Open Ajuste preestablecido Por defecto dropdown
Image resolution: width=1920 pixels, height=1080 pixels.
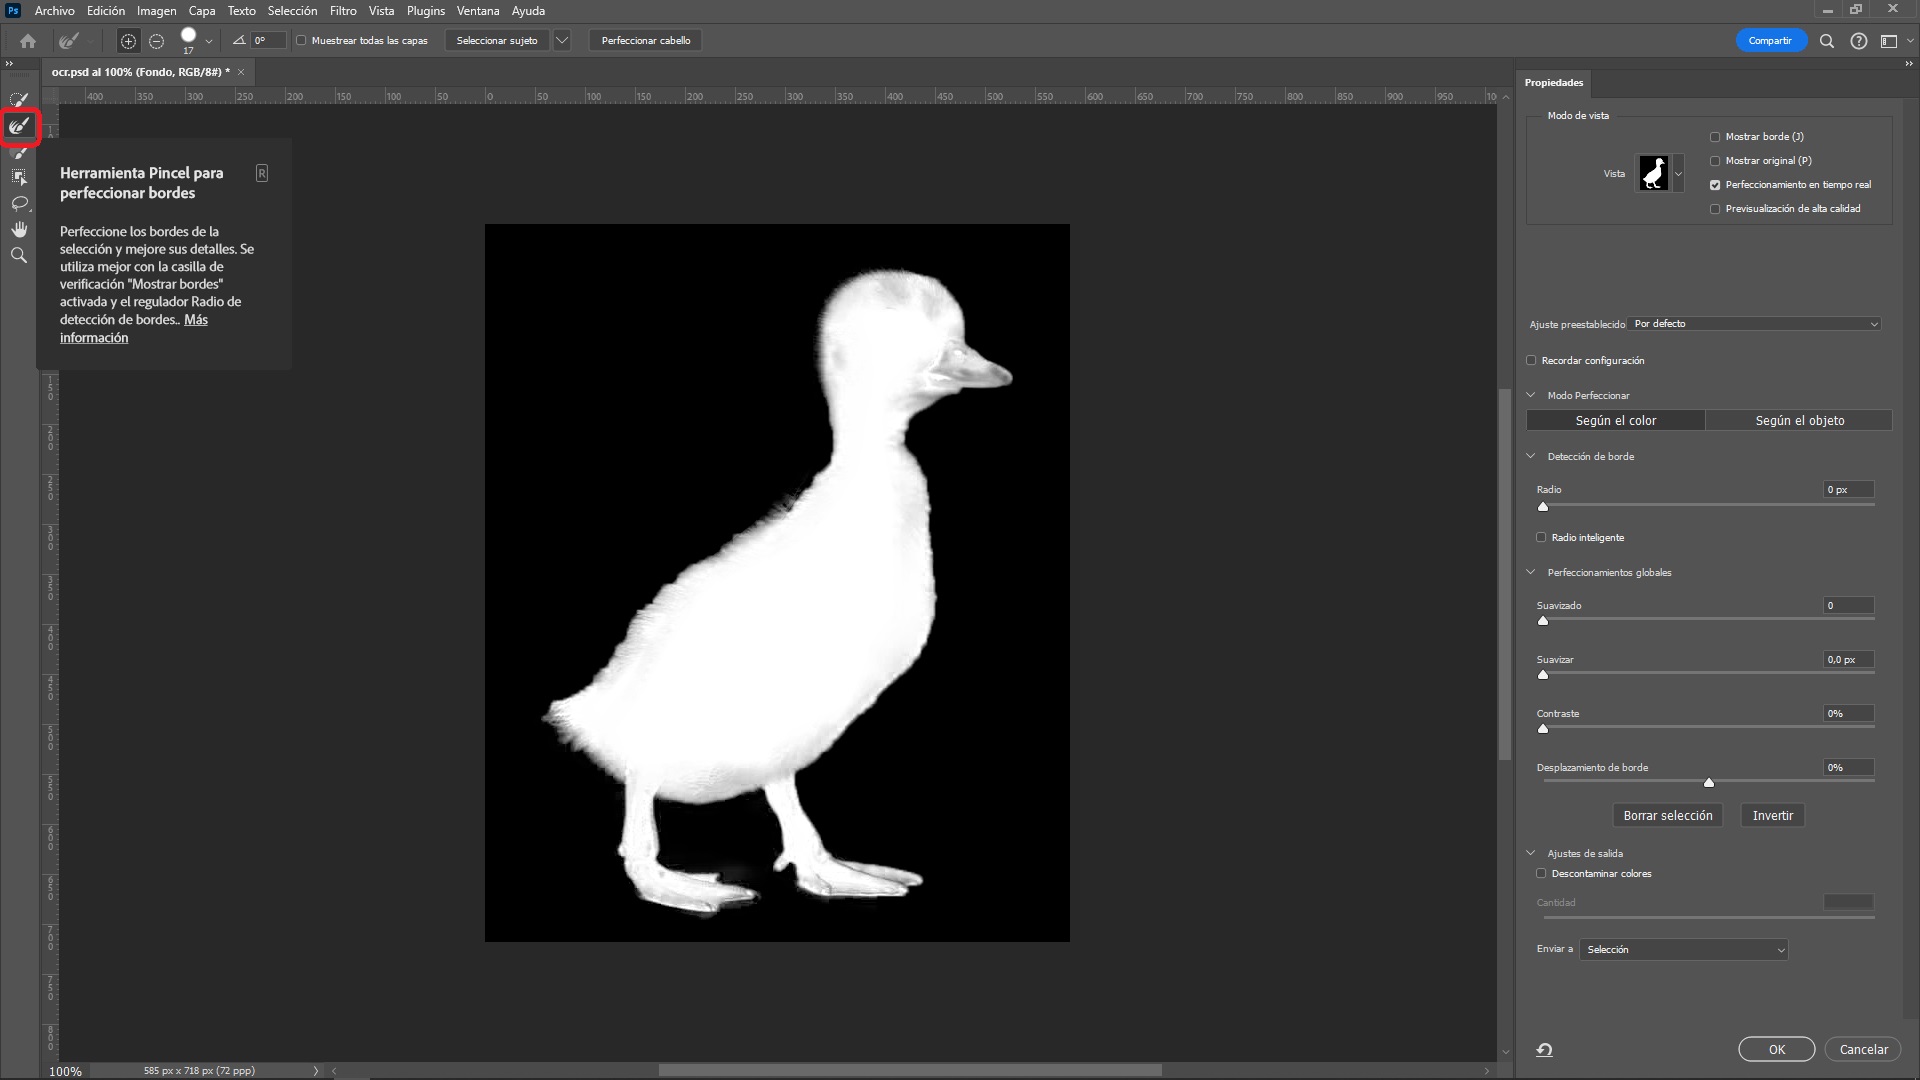coord(1755,324)
